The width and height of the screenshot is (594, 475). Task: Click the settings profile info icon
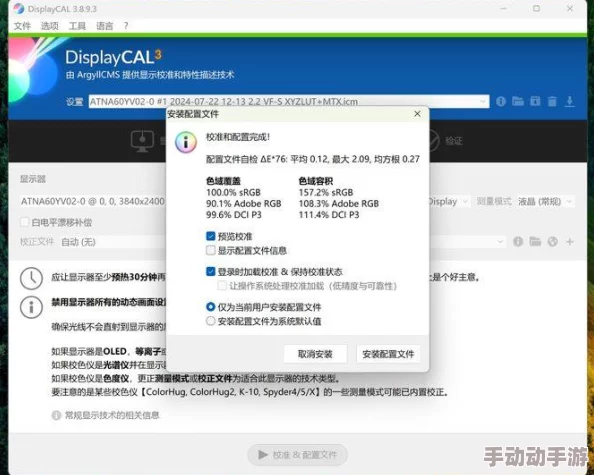[501, 102]
